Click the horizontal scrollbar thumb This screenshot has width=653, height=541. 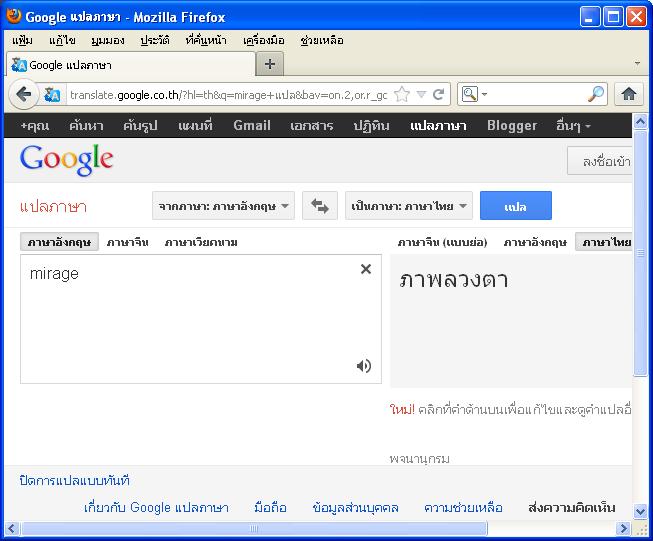tap(254, 529)
